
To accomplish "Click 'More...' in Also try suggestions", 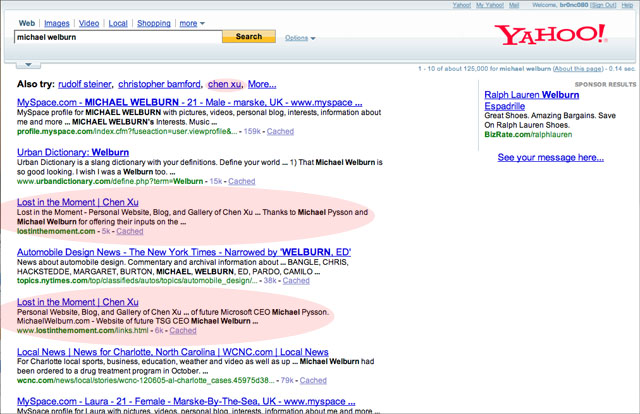I will point(262,84).
